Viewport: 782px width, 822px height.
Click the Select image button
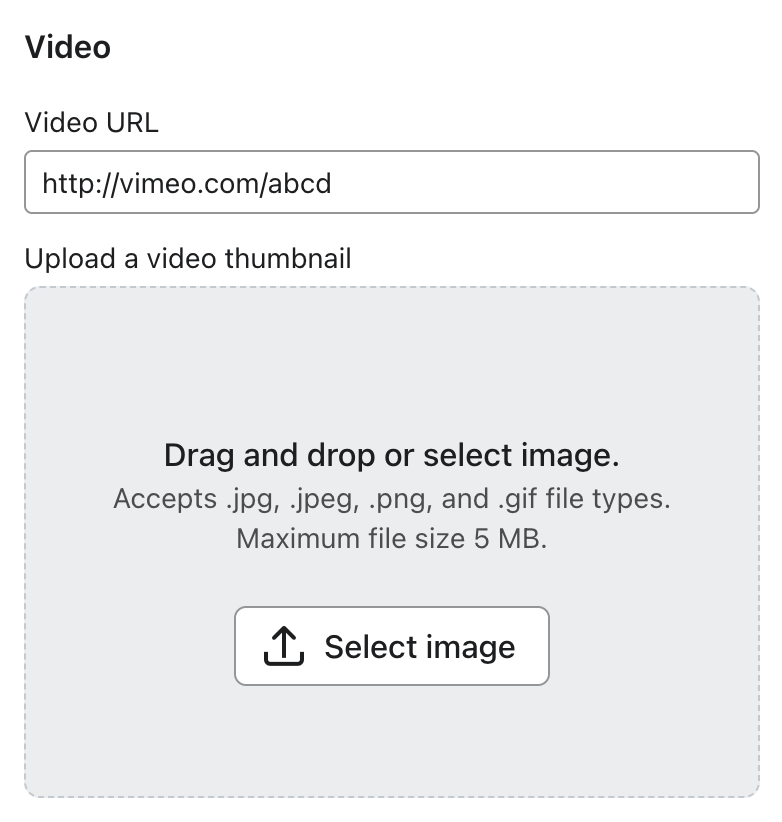pyautogui.click(x=391, y=646)
